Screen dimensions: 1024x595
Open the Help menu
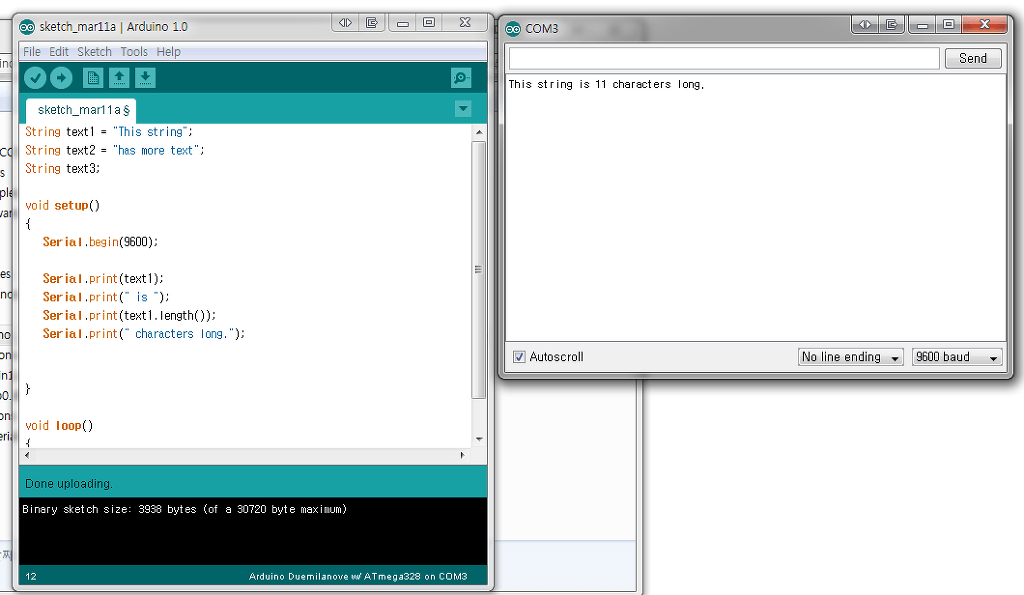tap(168, 52)
